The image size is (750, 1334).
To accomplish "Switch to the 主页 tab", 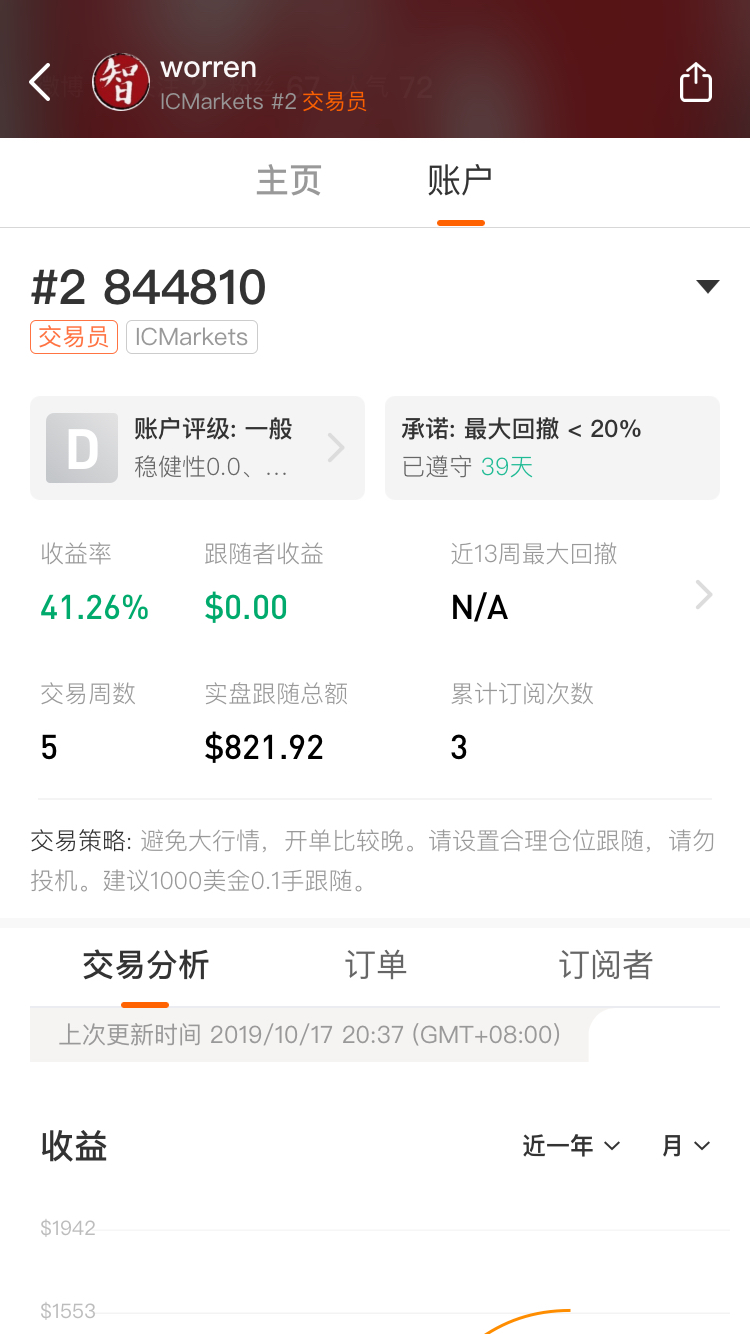I will 289,181.
